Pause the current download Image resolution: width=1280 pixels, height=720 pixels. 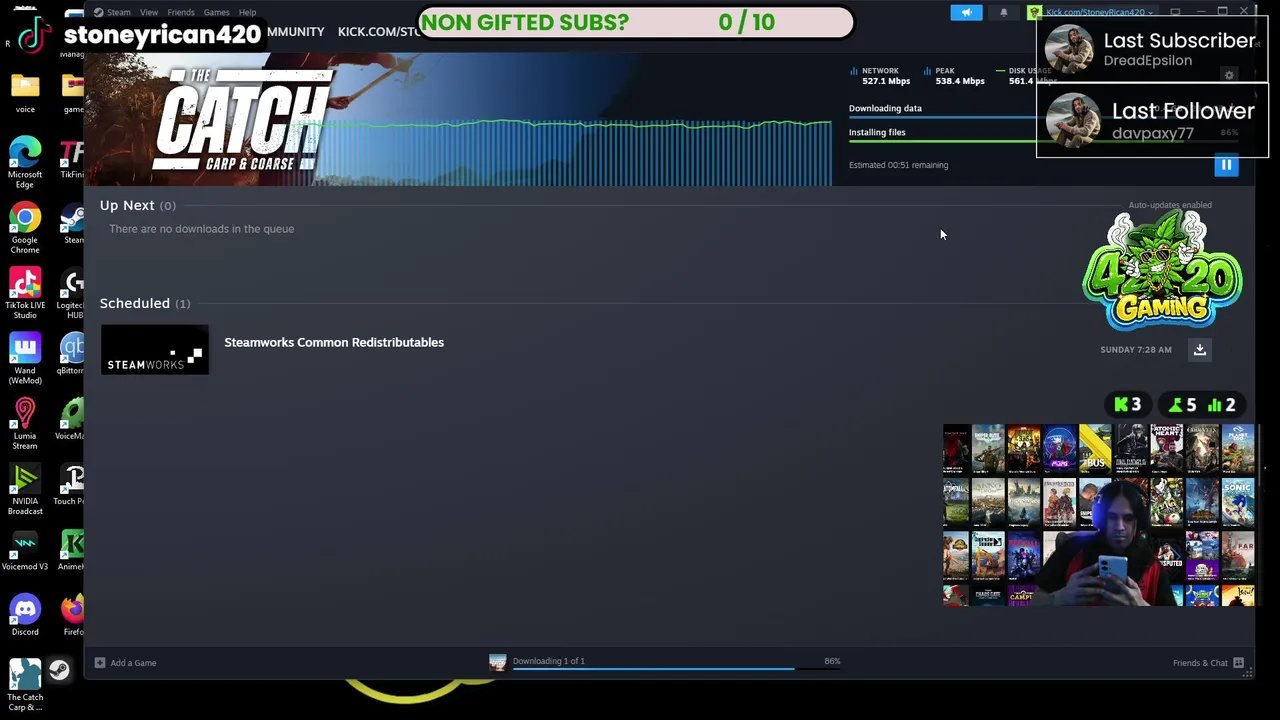1226,165
